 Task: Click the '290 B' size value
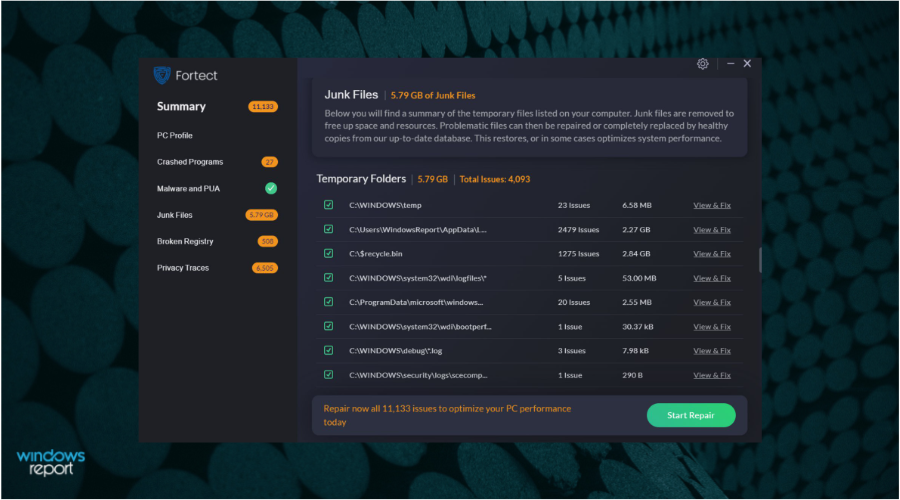633,375
